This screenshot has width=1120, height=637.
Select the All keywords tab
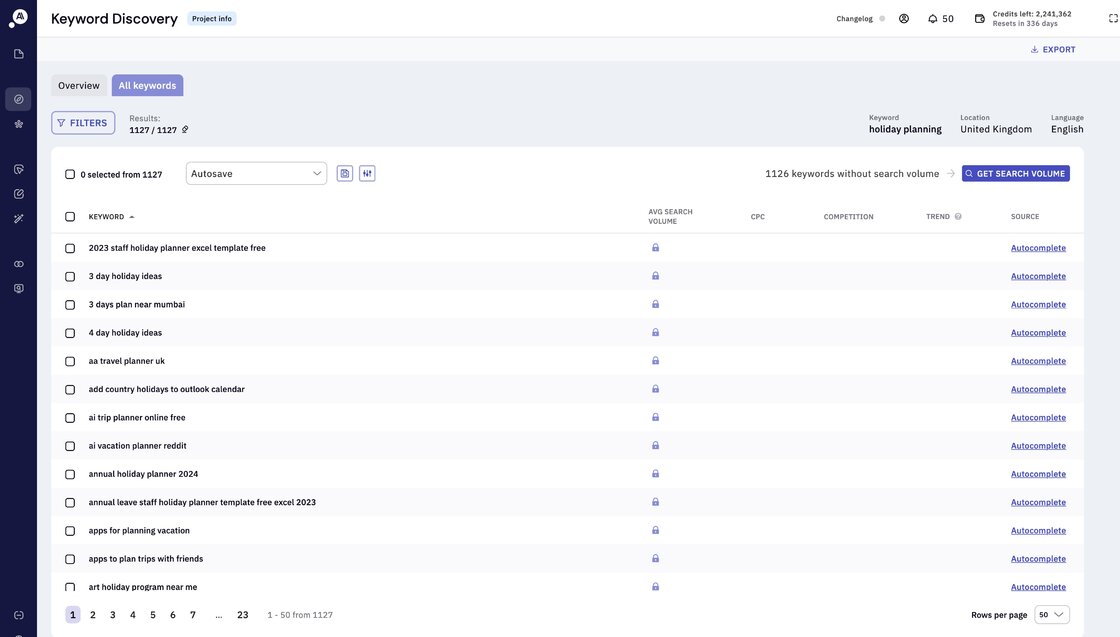pyautogui.click(x=147, y=86)
